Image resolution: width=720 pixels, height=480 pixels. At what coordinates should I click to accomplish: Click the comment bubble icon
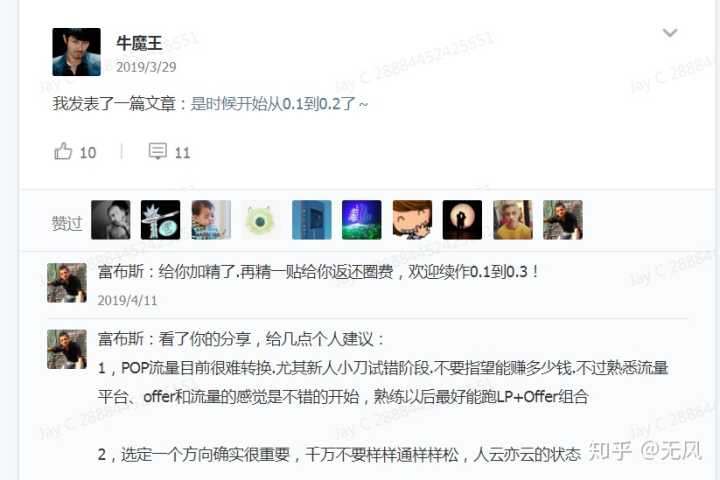tap(158, 151)
